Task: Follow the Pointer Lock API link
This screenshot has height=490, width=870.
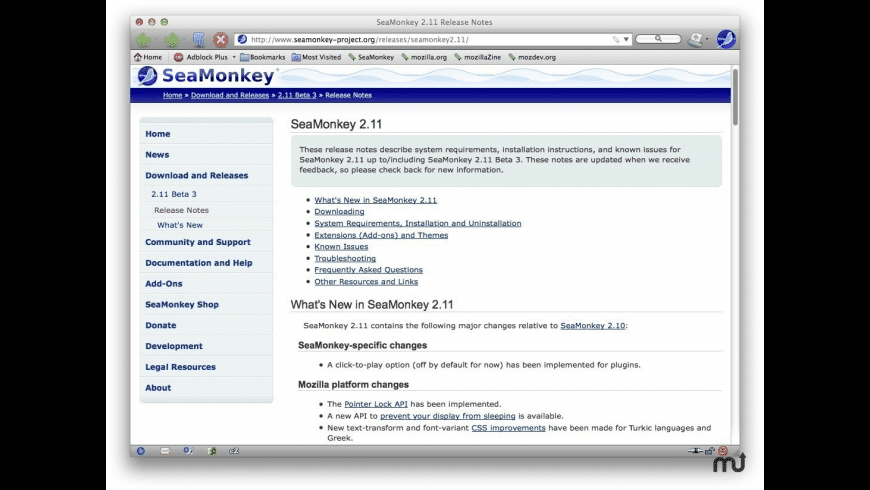Action: click(376, 404)
